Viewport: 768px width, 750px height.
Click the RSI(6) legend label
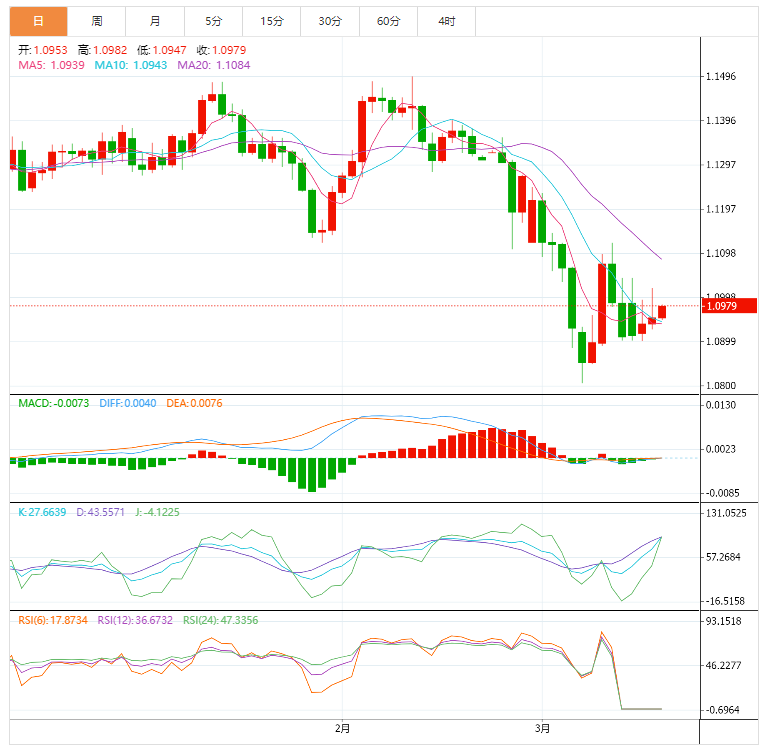pyautogui.click(x=53, y=620)
